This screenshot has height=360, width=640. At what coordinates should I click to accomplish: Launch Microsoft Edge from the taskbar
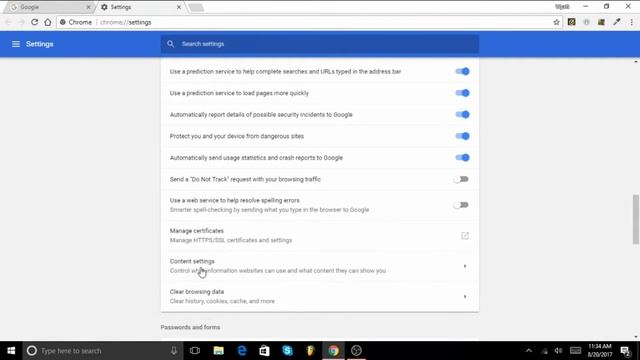(x=242, y=351)
